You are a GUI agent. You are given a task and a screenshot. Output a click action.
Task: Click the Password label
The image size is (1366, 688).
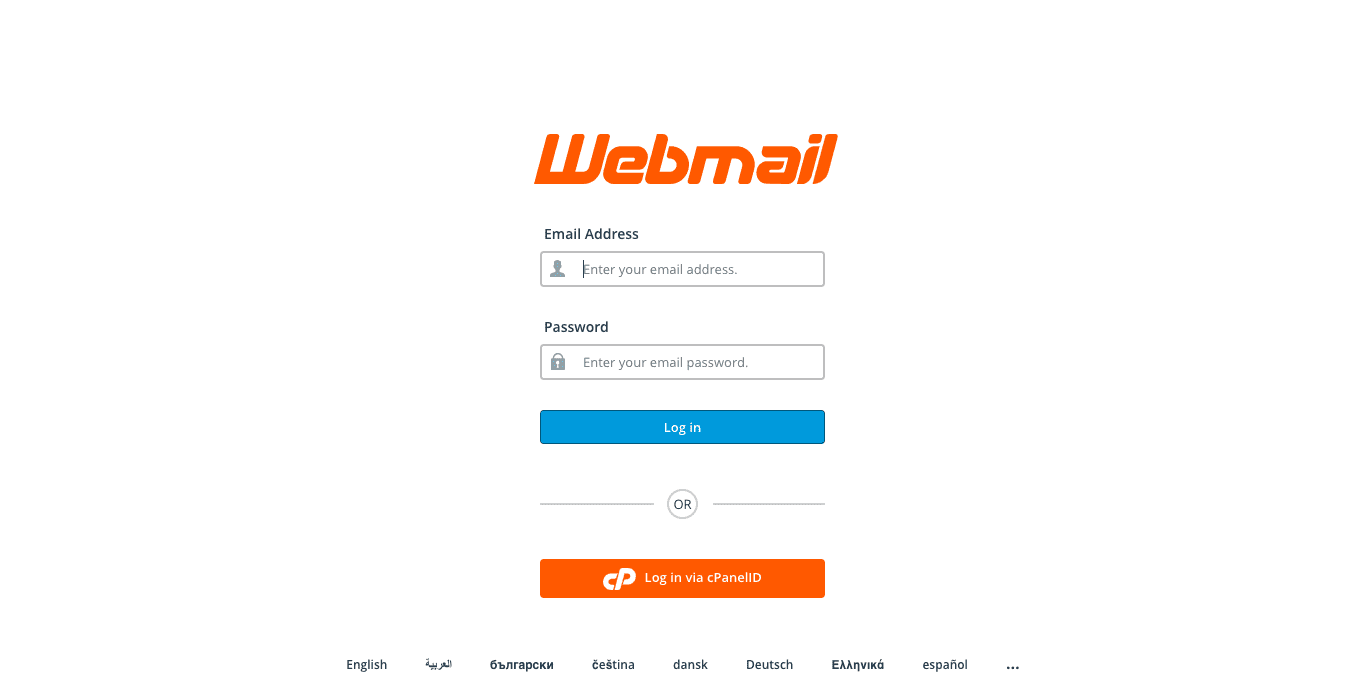pyautogui.click(x=576, y=327)
